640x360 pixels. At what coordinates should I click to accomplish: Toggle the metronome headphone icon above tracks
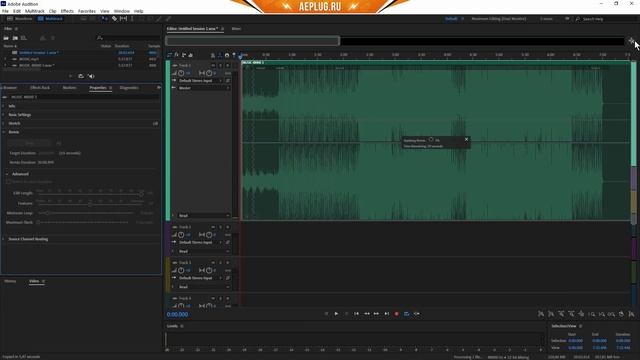click(227, 55)
